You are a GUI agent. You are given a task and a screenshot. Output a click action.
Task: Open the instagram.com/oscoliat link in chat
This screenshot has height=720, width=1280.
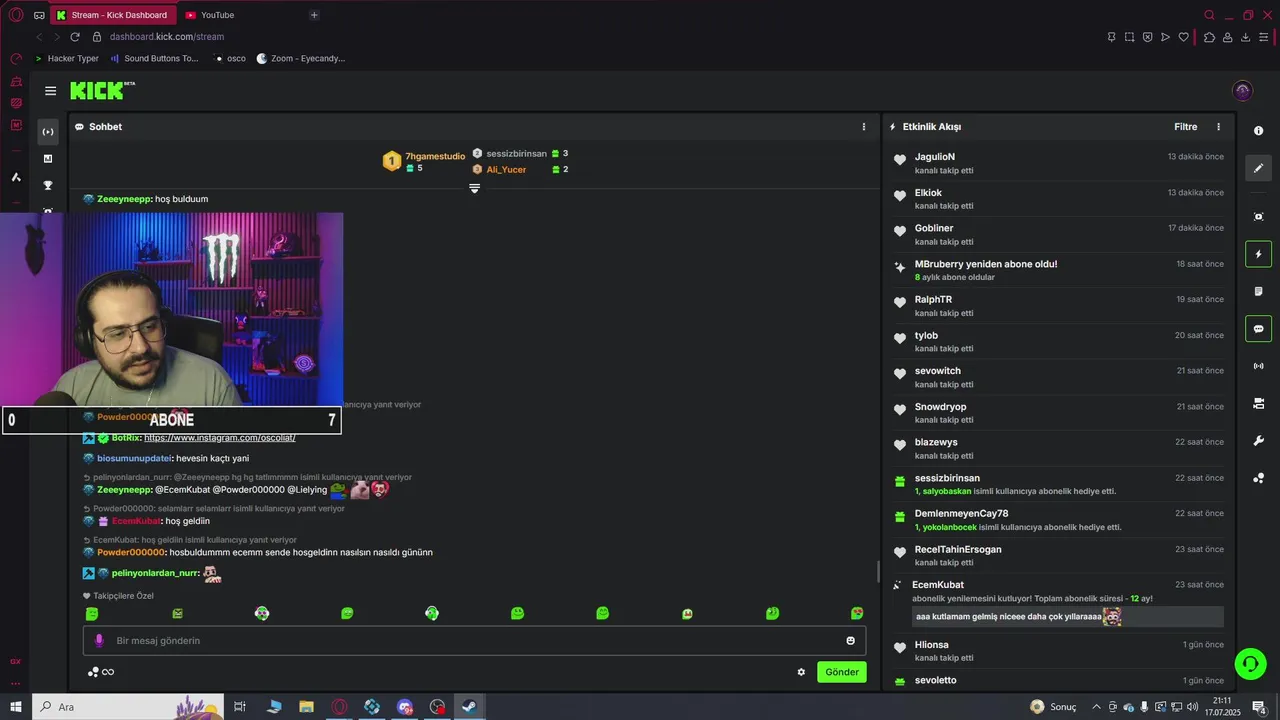click(x=220, y=438)
